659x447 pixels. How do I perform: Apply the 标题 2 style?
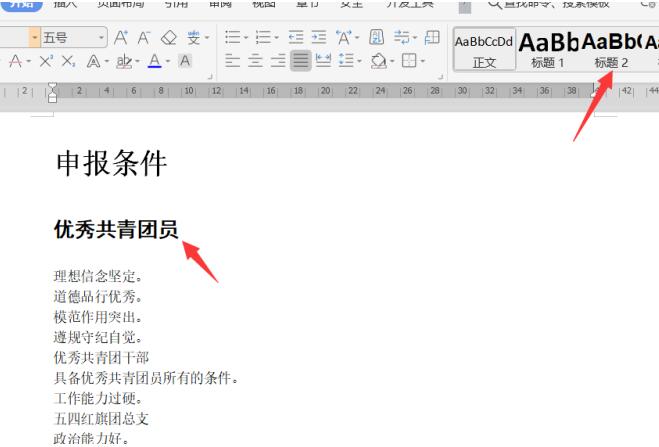point(611,50)
